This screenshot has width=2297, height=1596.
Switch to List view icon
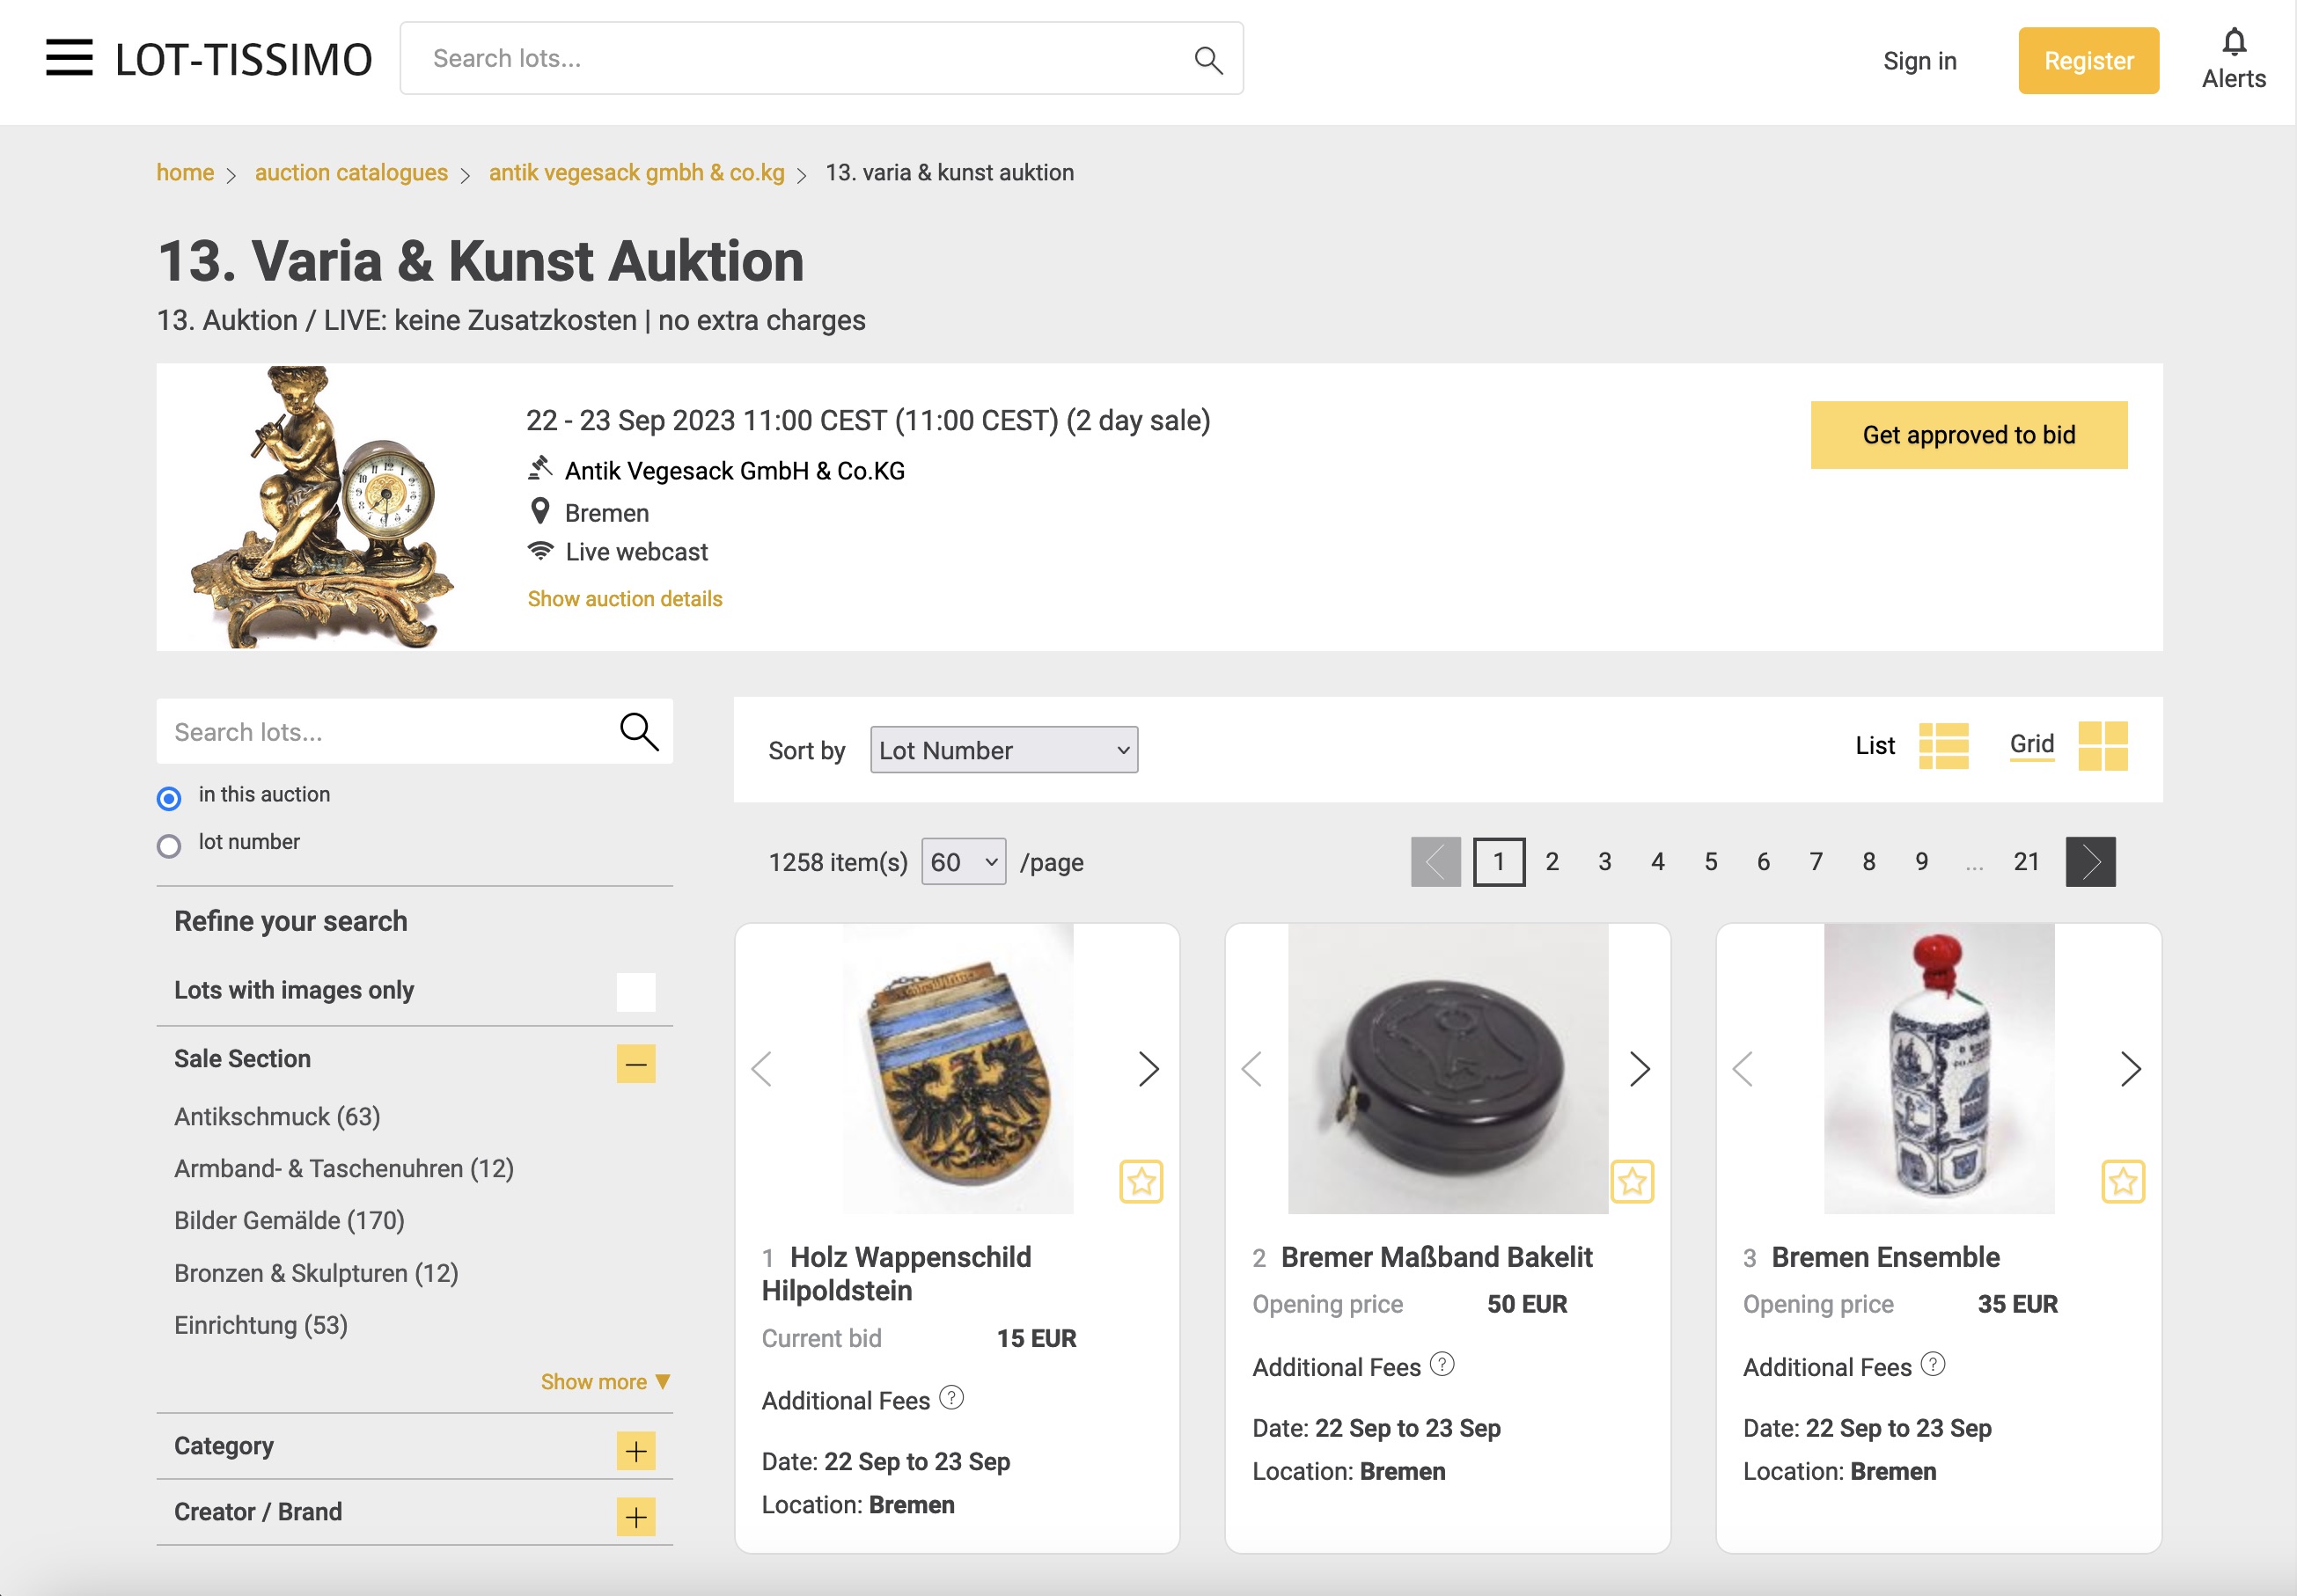pyautogui.click(x=1943, y=746)
